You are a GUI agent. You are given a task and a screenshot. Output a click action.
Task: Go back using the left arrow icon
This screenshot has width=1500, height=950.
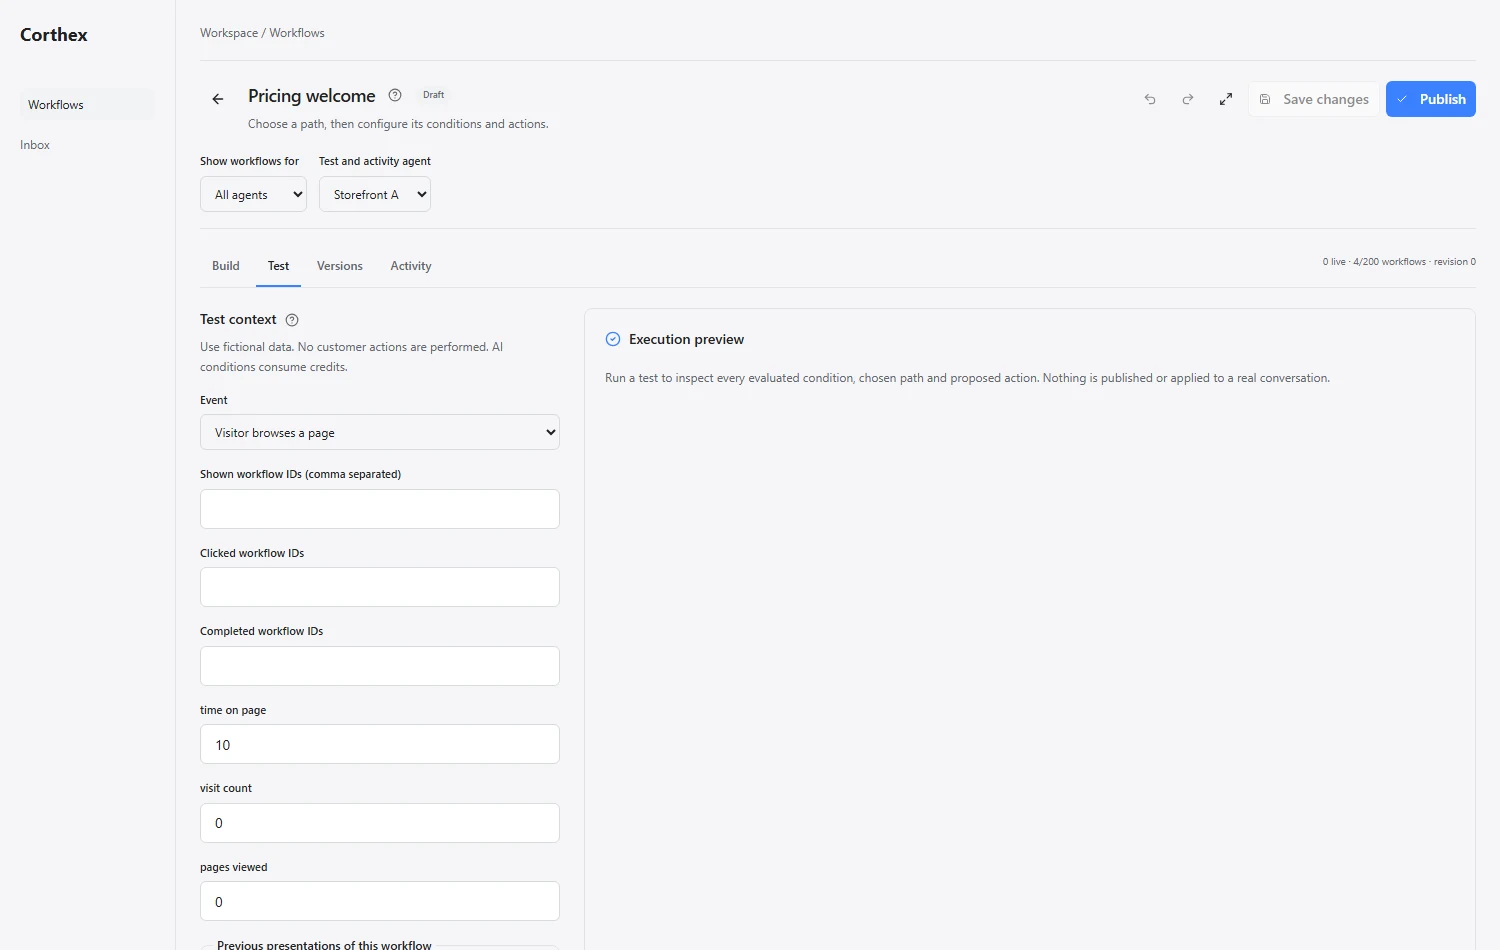pos(218,99)
